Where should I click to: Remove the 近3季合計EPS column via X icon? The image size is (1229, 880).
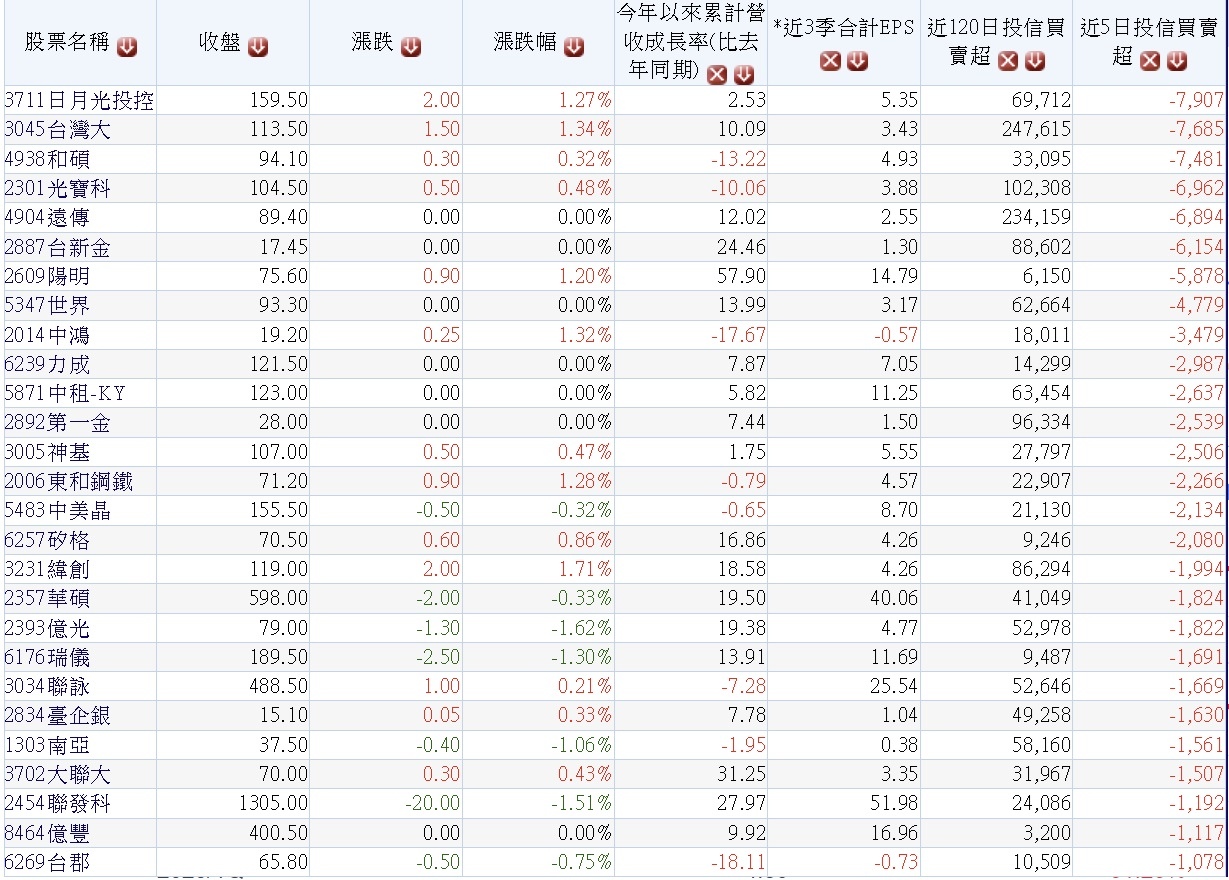tap(830, 62)
